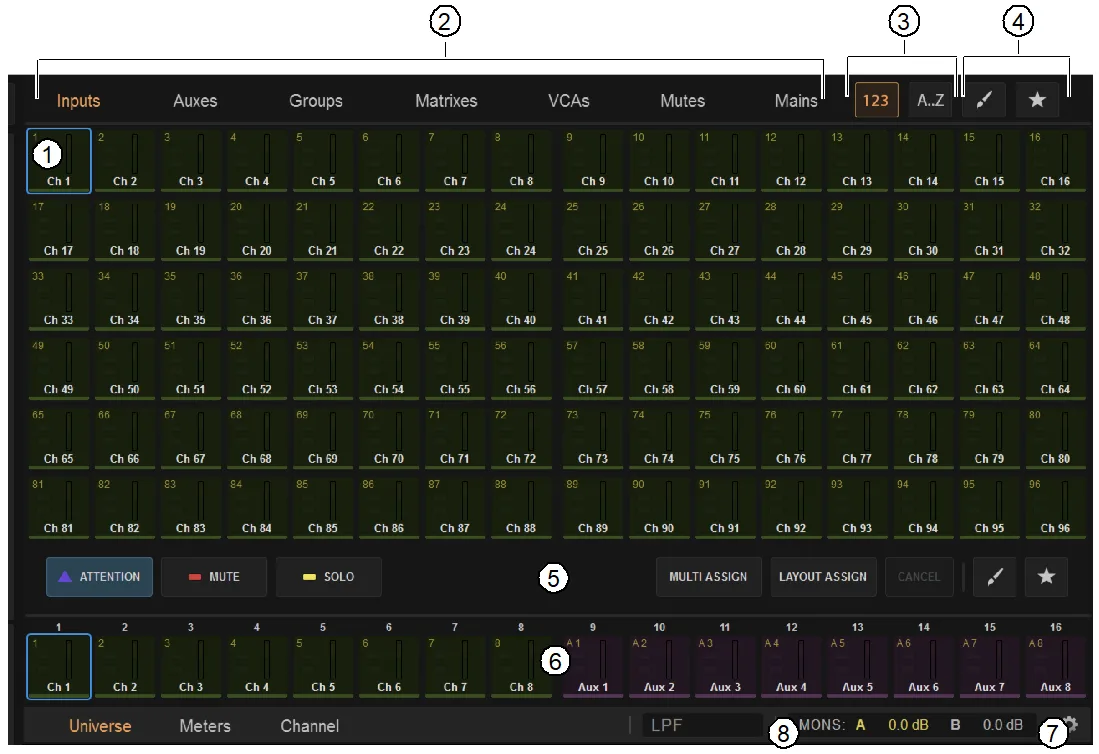Select the Ch 69 channel tile
Viewport: 1099px width, 754px height.
[323, 438]
